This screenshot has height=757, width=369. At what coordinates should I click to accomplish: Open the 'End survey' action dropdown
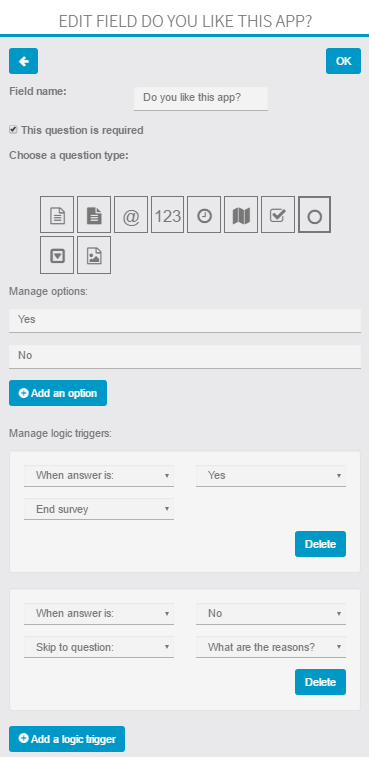[x=99, y=509]
